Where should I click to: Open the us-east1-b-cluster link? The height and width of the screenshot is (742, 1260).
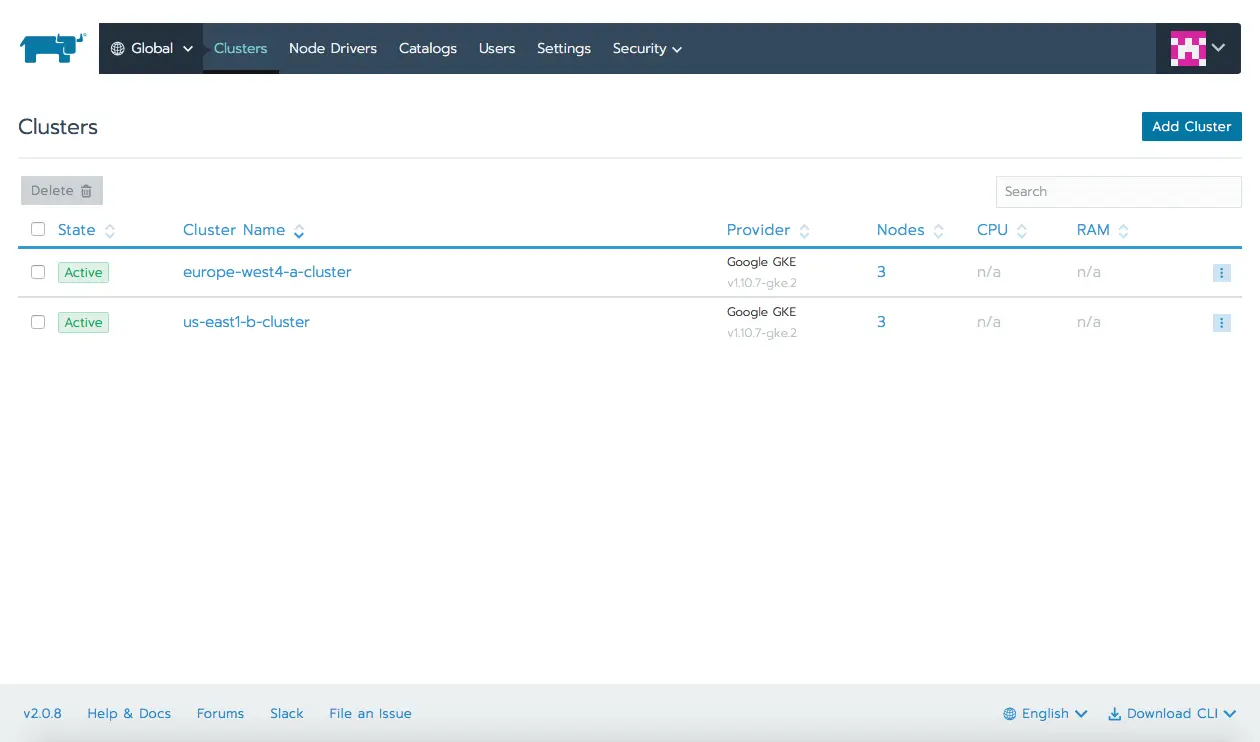coord(246,322)
